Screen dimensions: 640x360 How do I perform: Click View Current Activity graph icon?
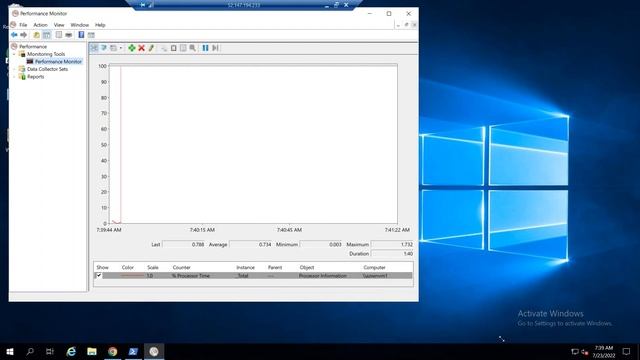coord(94,48)
